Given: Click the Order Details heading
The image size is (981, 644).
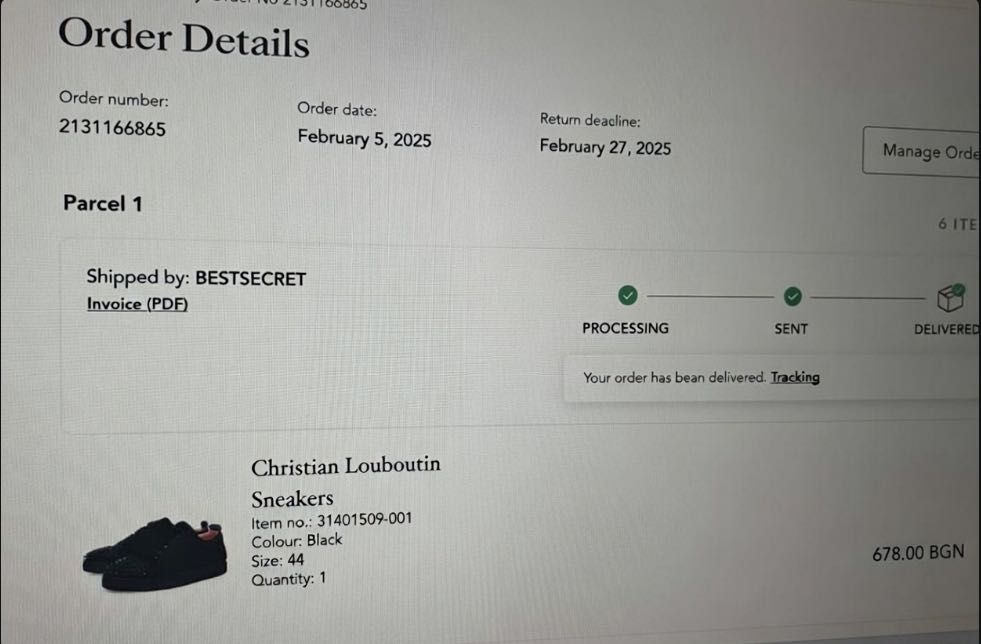Looking at the screenshot, I should pyautogui.click(x=183, y=39).
